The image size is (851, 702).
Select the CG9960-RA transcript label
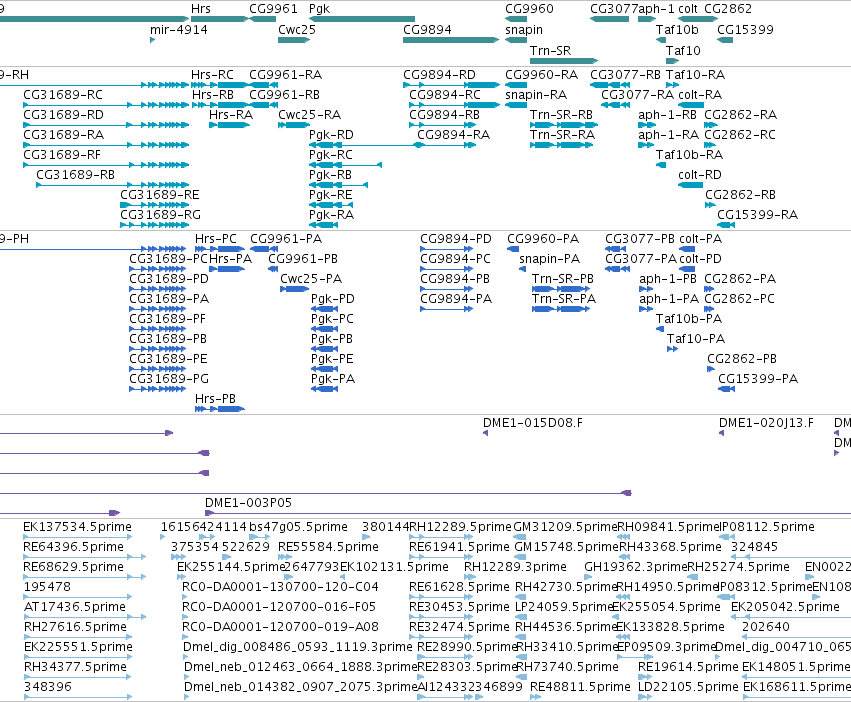tap(542, 74)
